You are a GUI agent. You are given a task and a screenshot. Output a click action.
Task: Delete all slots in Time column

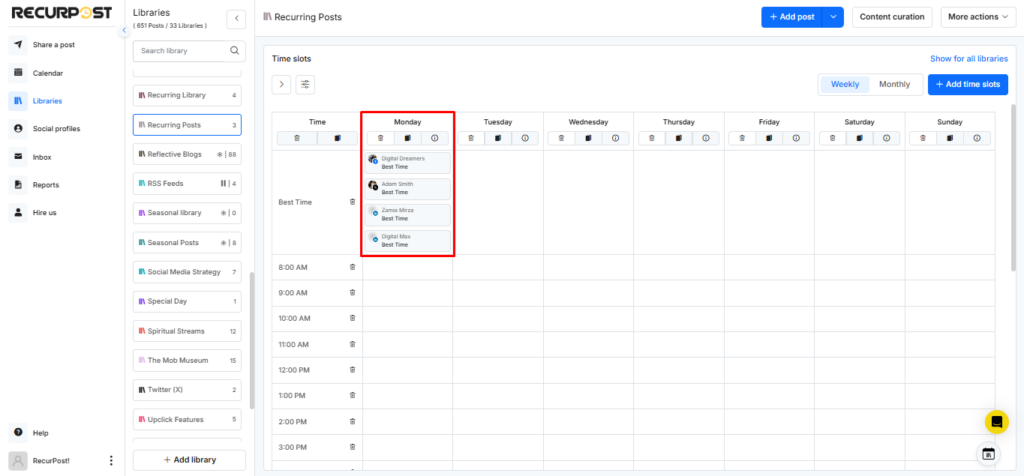[297, 138]
